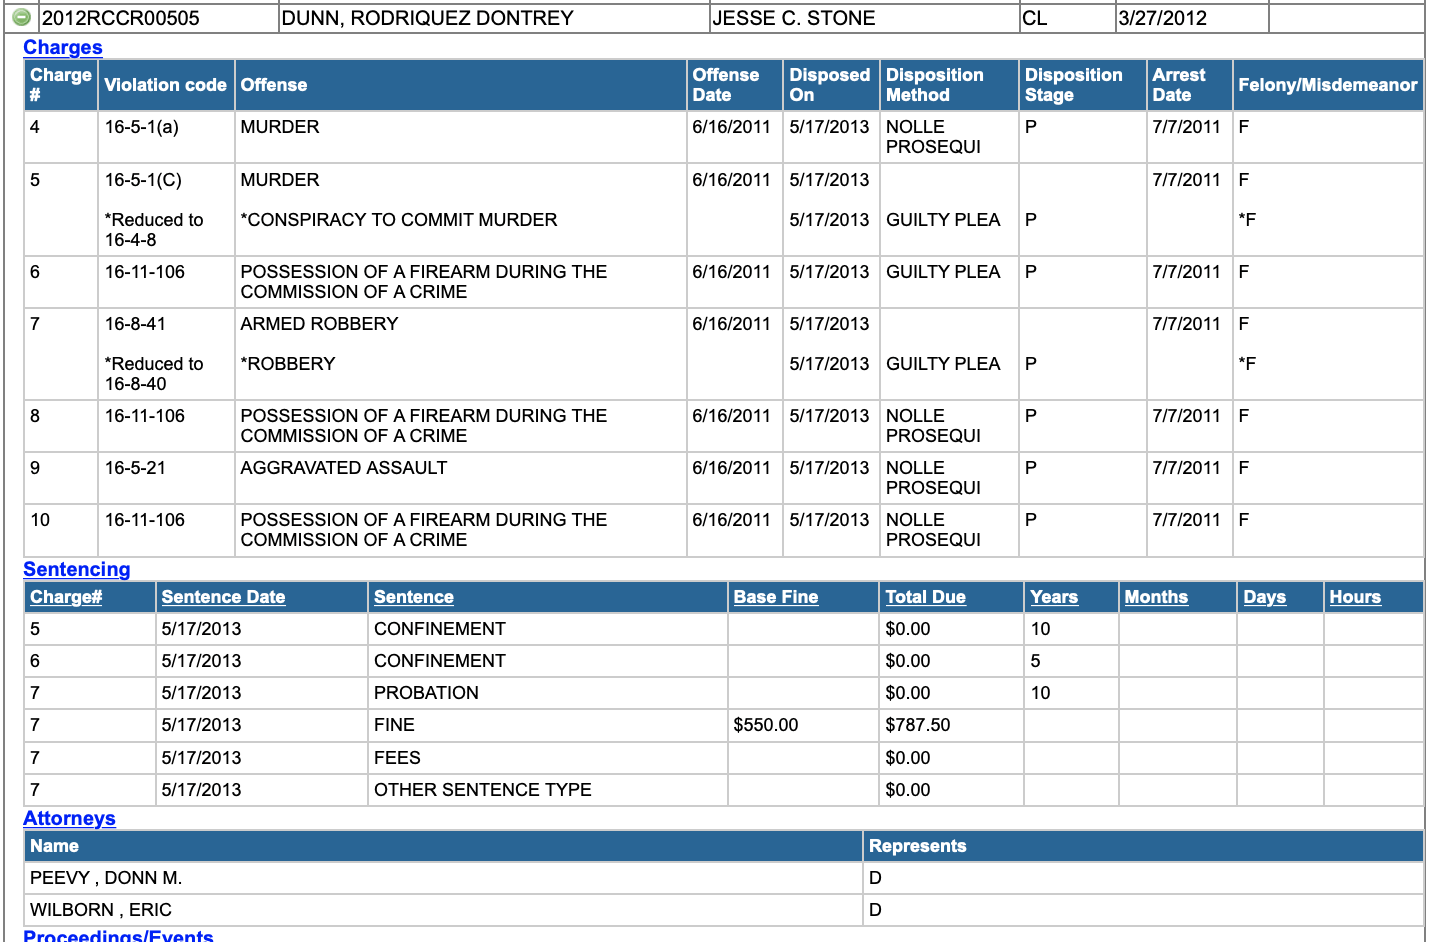Select the *ROBBERY reduced offense text
The image size is (1442, 942).
tap(288, 364)
